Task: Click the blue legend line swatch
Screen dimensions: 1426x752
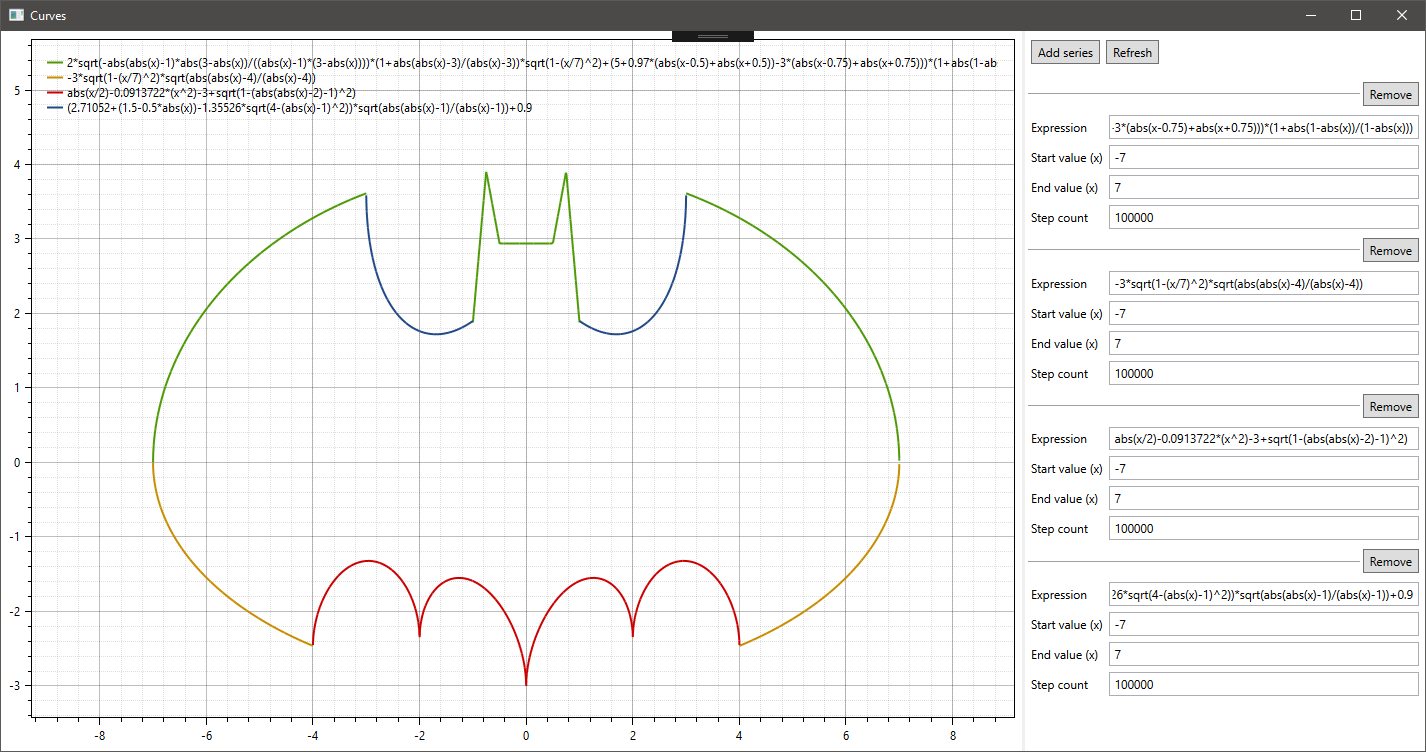Action: click(x=54, y=107)
